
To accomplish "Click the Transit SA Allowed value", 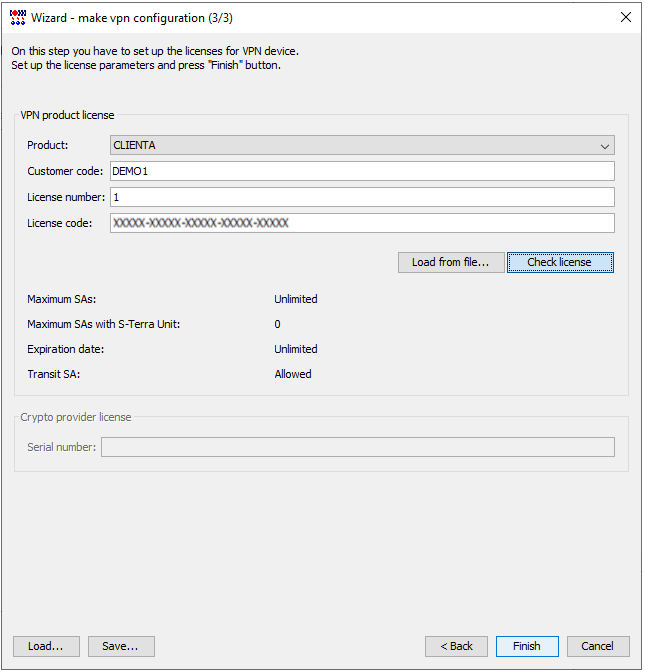I will pos(293,374).
